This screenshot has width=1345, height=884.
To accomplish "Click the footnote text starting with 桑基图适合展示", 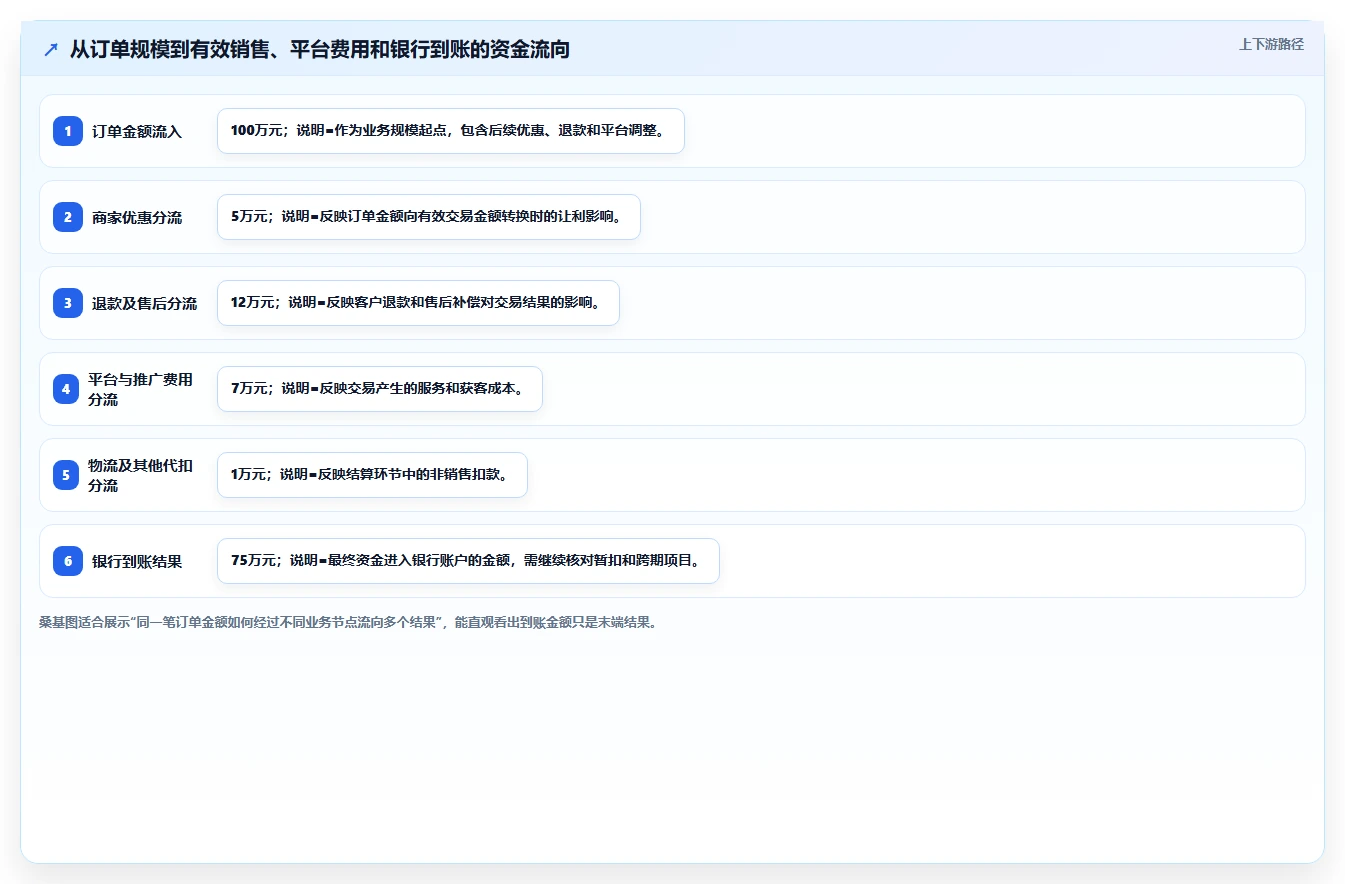I will tap(348, 622).
